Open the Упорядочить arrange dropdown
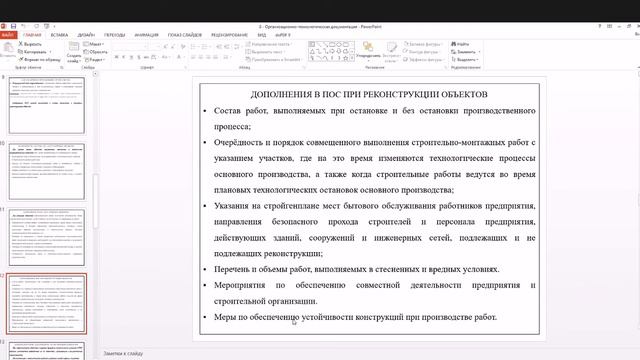 [x=368, y=52]
